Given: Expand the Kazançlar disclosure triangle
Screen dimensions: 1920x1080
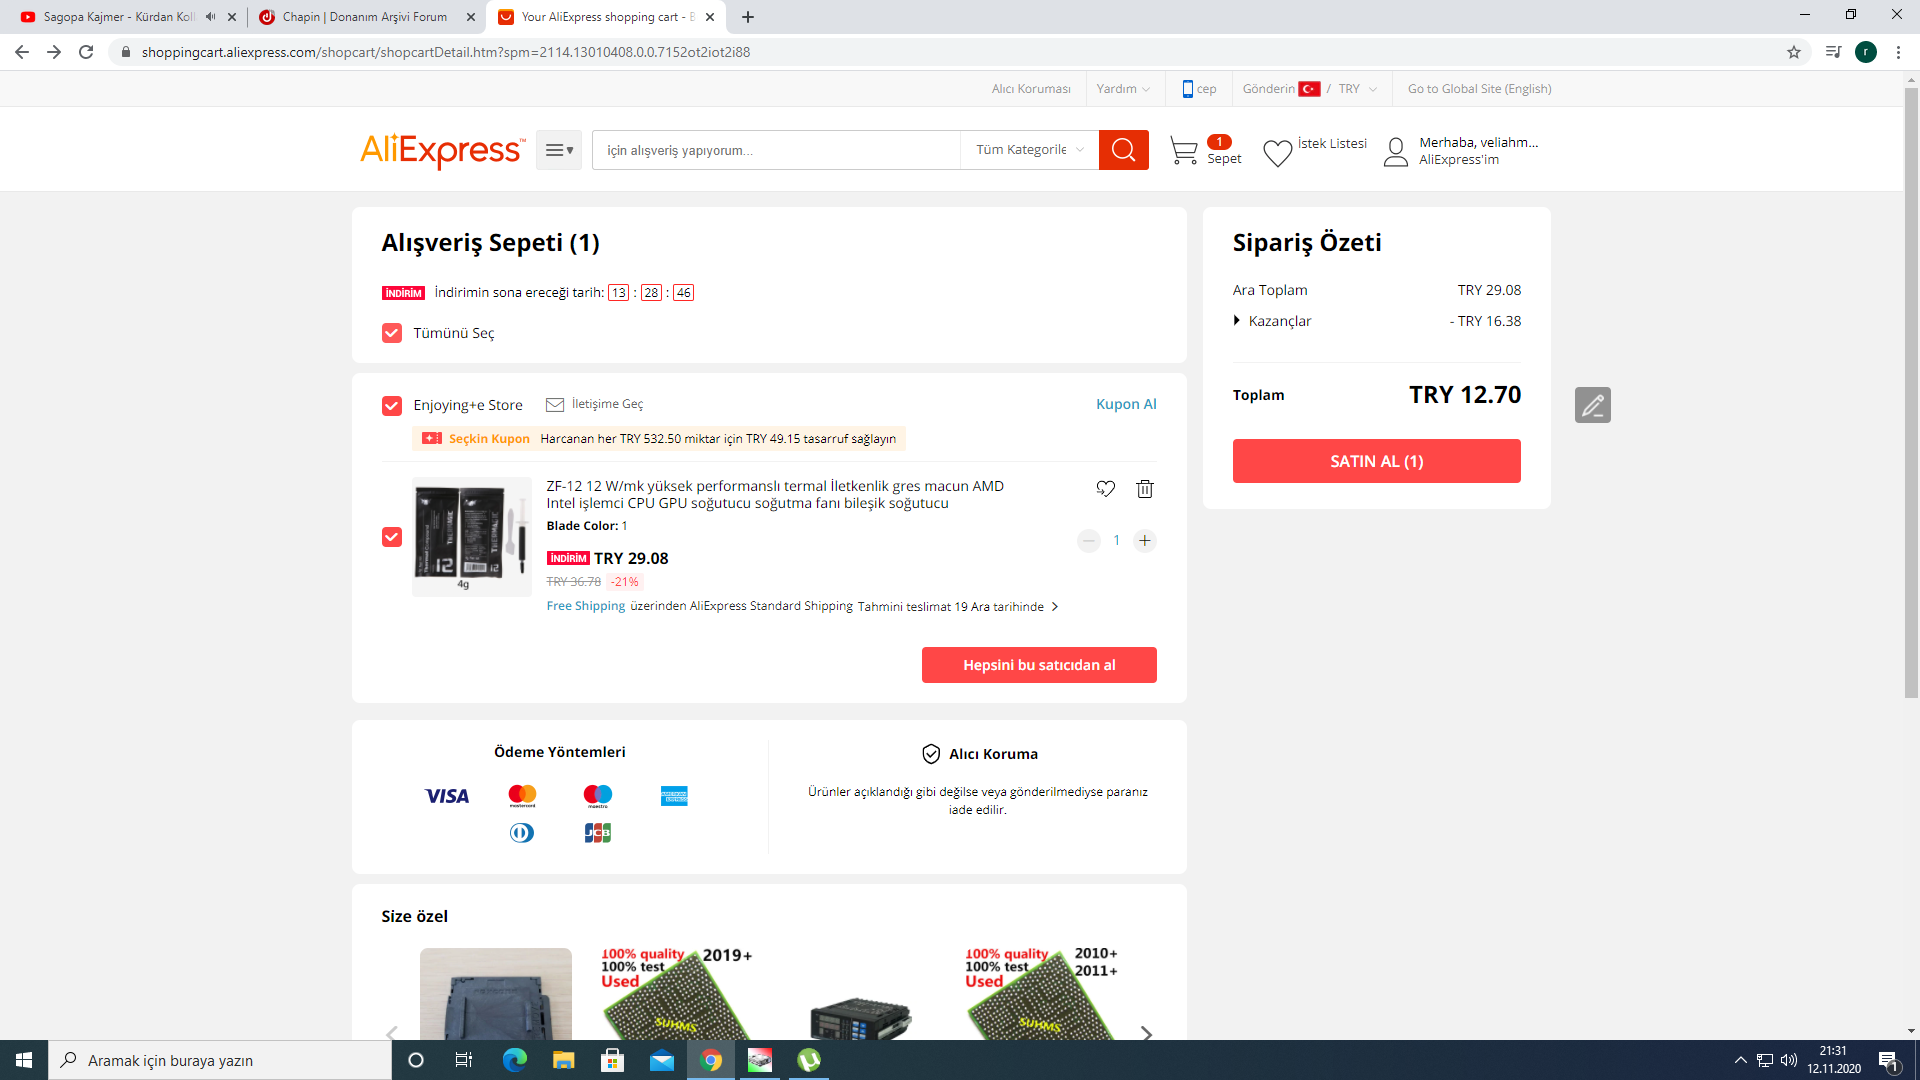Looking at the screenshot, I should 1237,321.
